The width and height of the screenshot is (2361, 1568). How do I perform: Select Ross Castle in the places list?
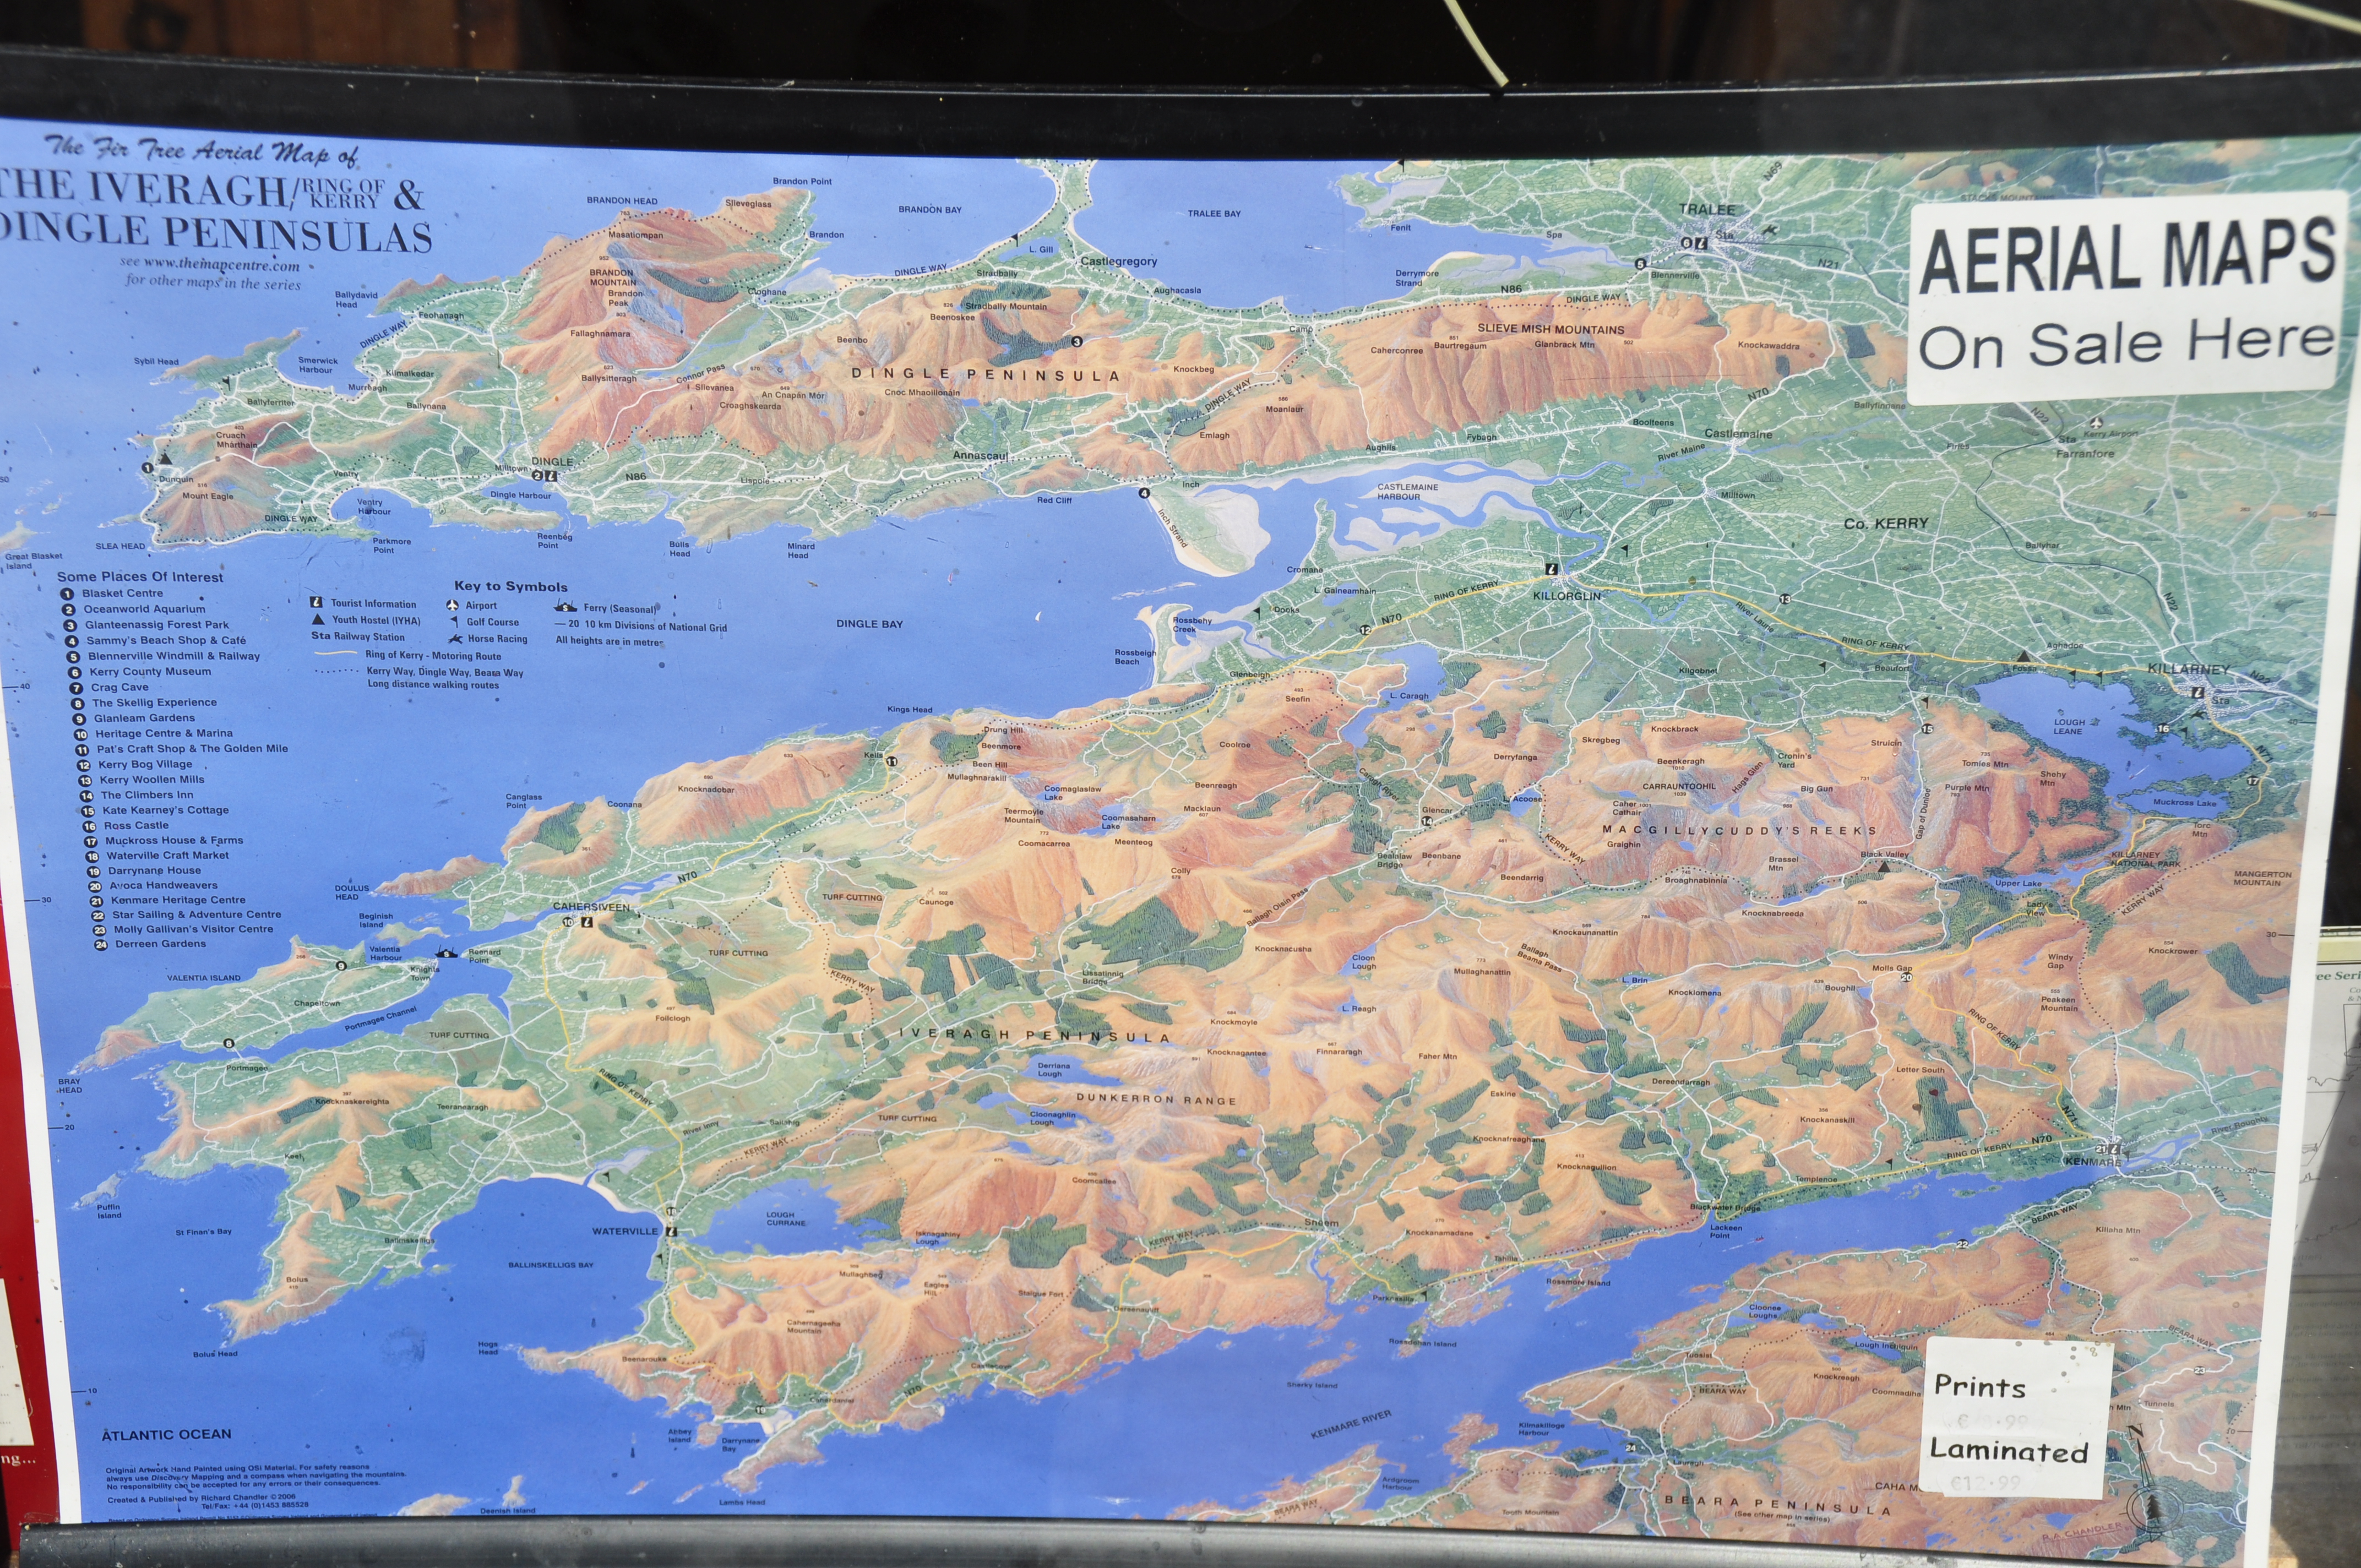click(136, 826)
